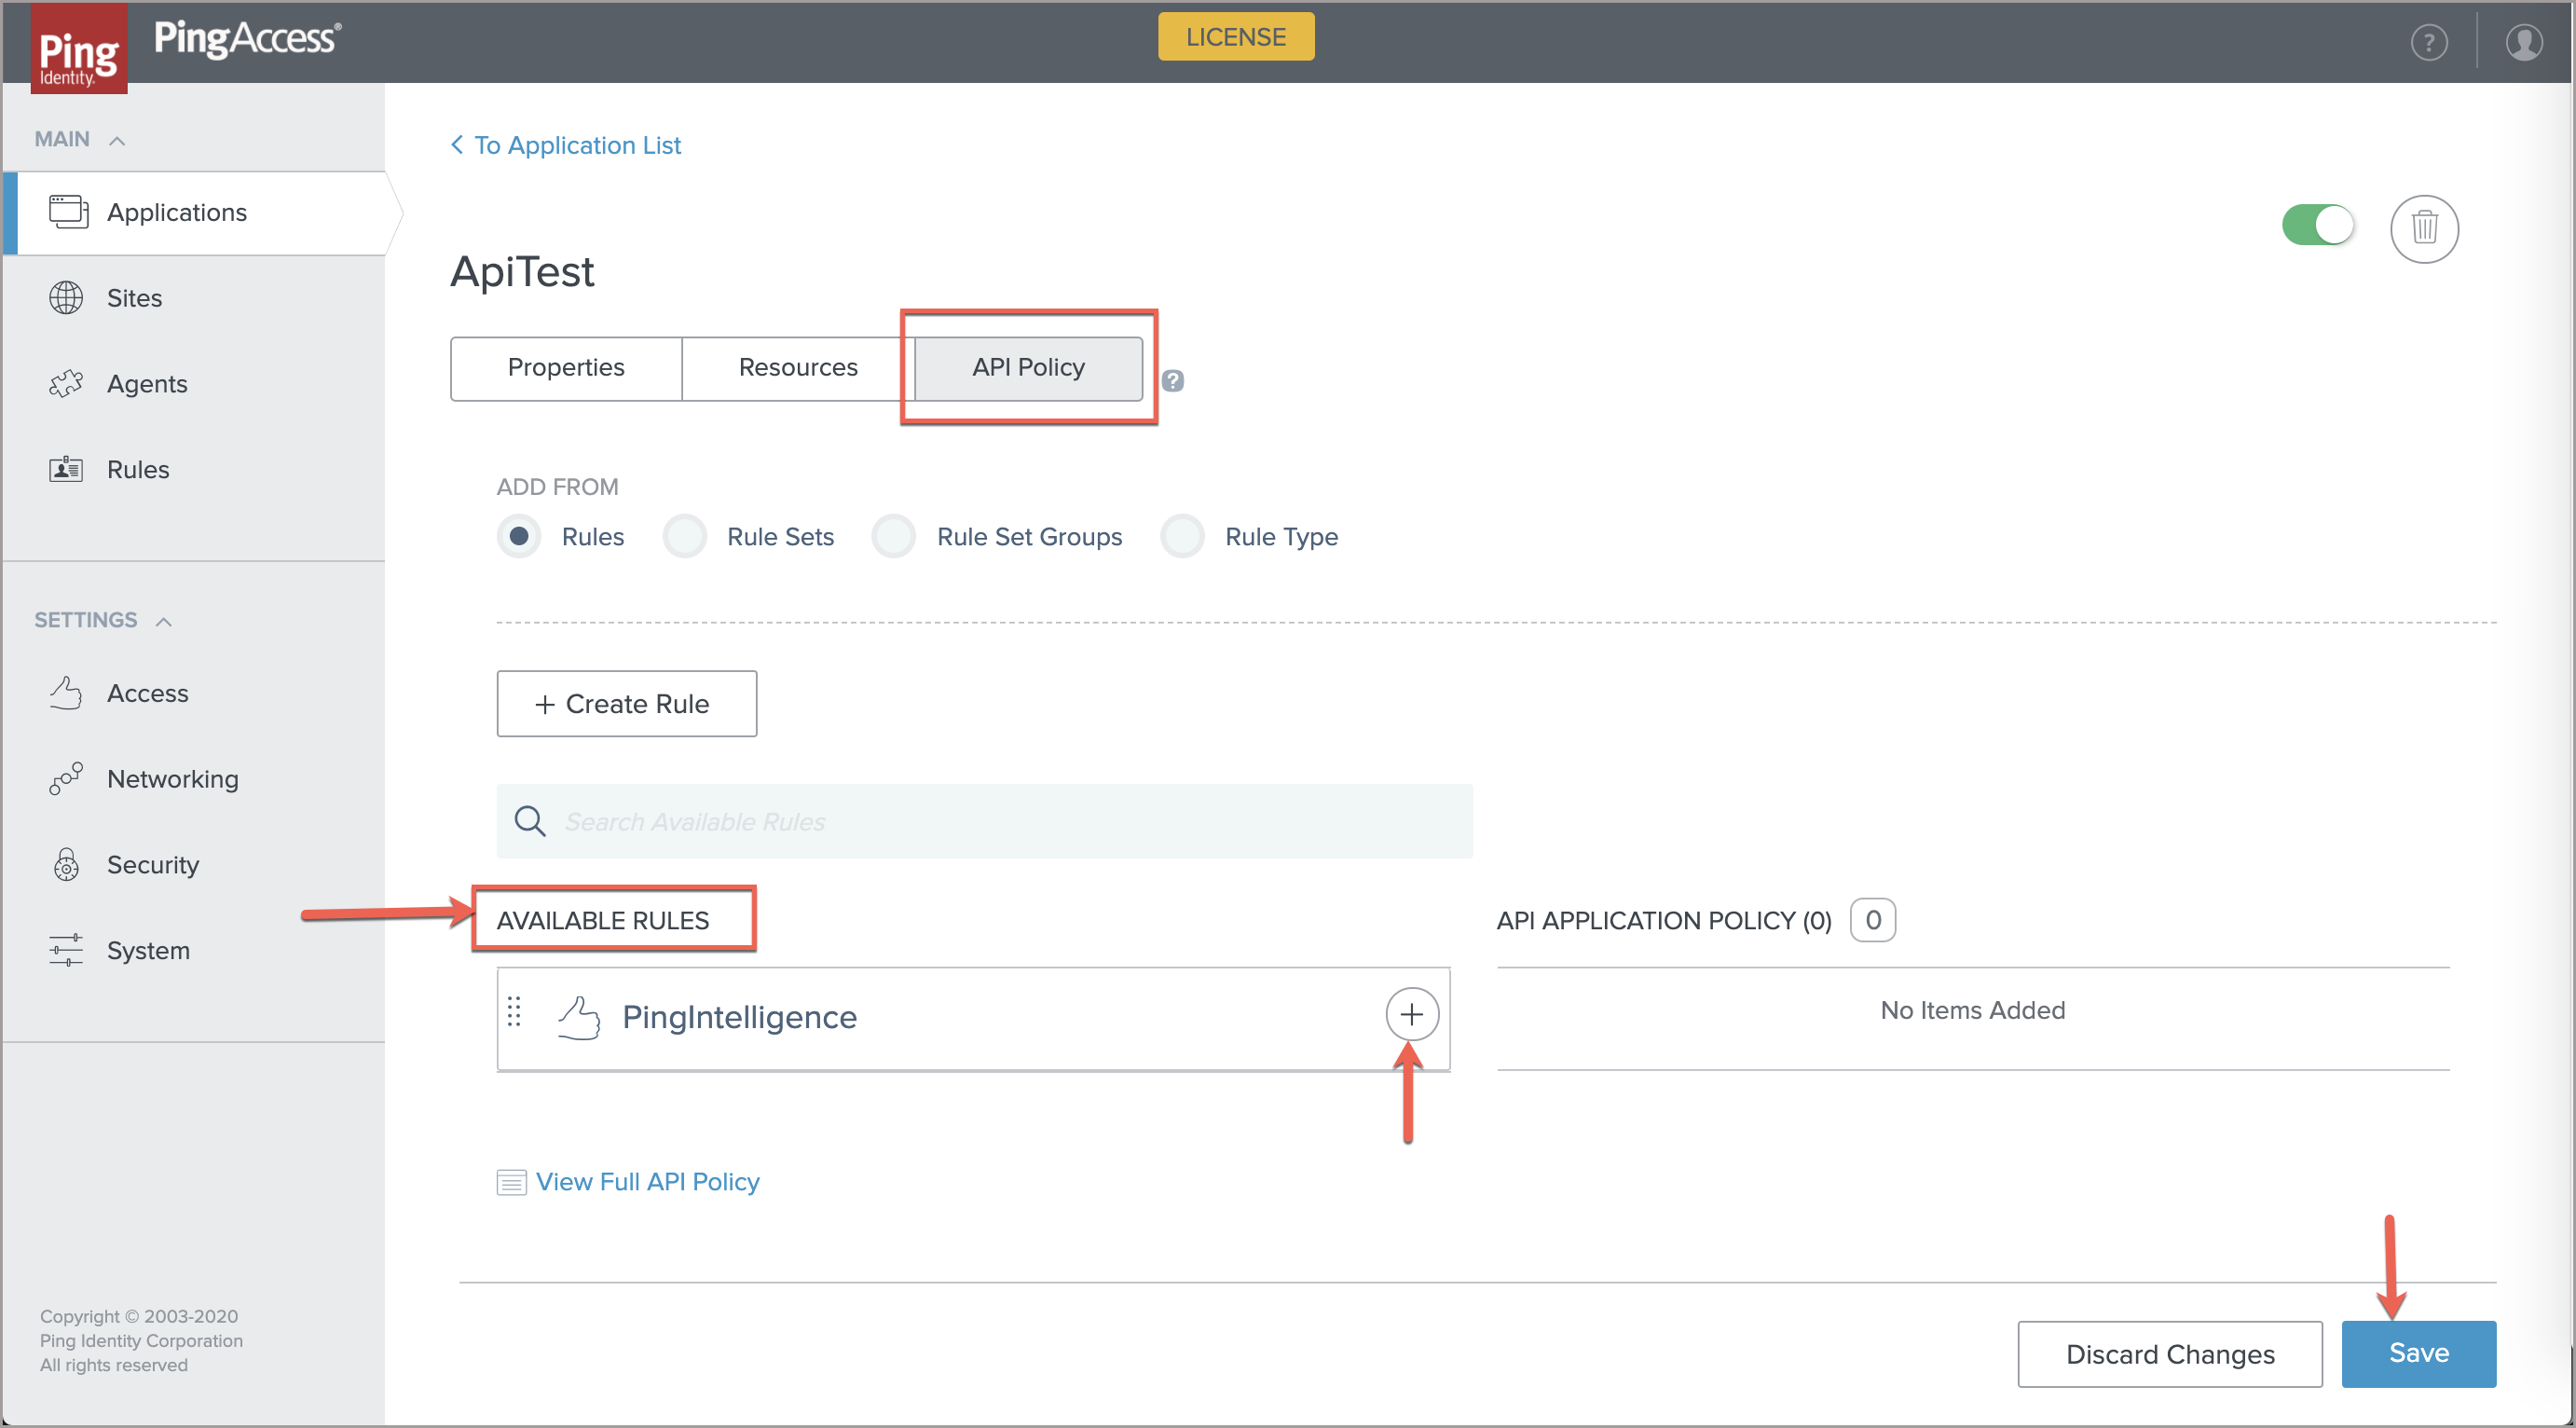Screen dimensions: 2576x1428
Task: Click the PingIntelligence rule icon
Action: coord(581,1015)
